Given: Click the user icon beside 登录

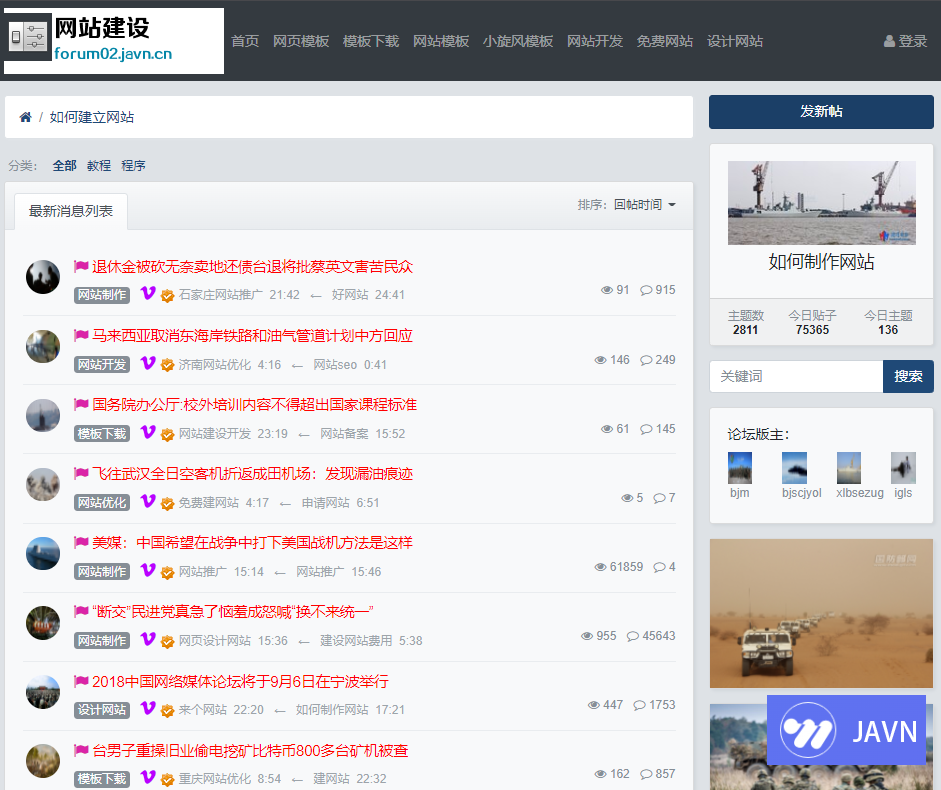Looking at the screenshot, I should (x=889, y=41).
